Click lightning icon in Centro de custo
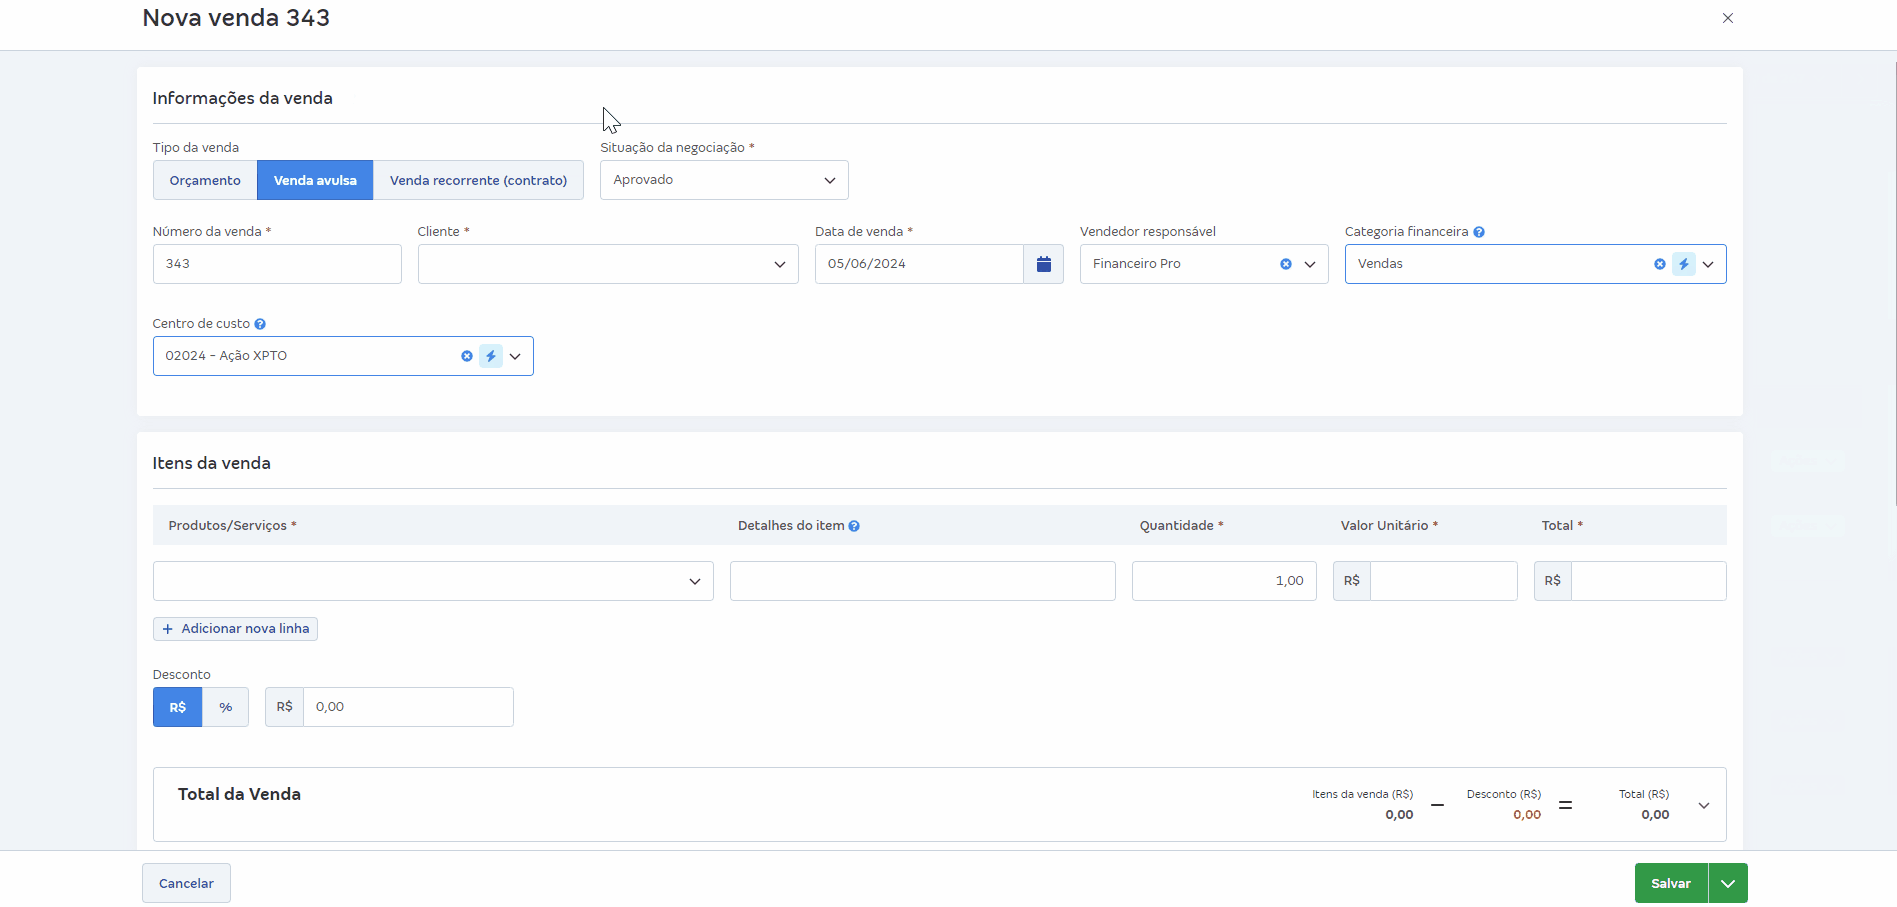 [491, 356]
